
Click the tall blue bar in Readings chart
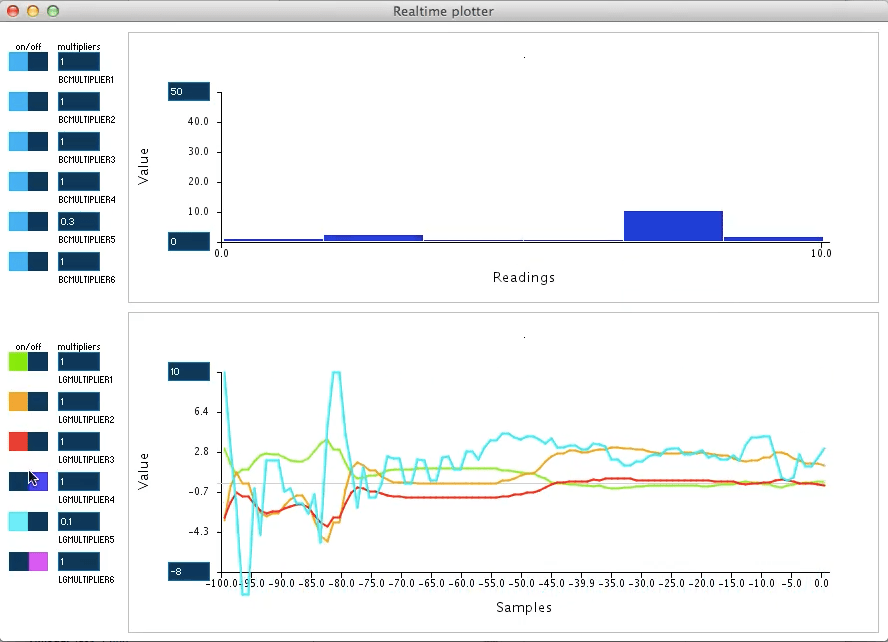[673, 224]
